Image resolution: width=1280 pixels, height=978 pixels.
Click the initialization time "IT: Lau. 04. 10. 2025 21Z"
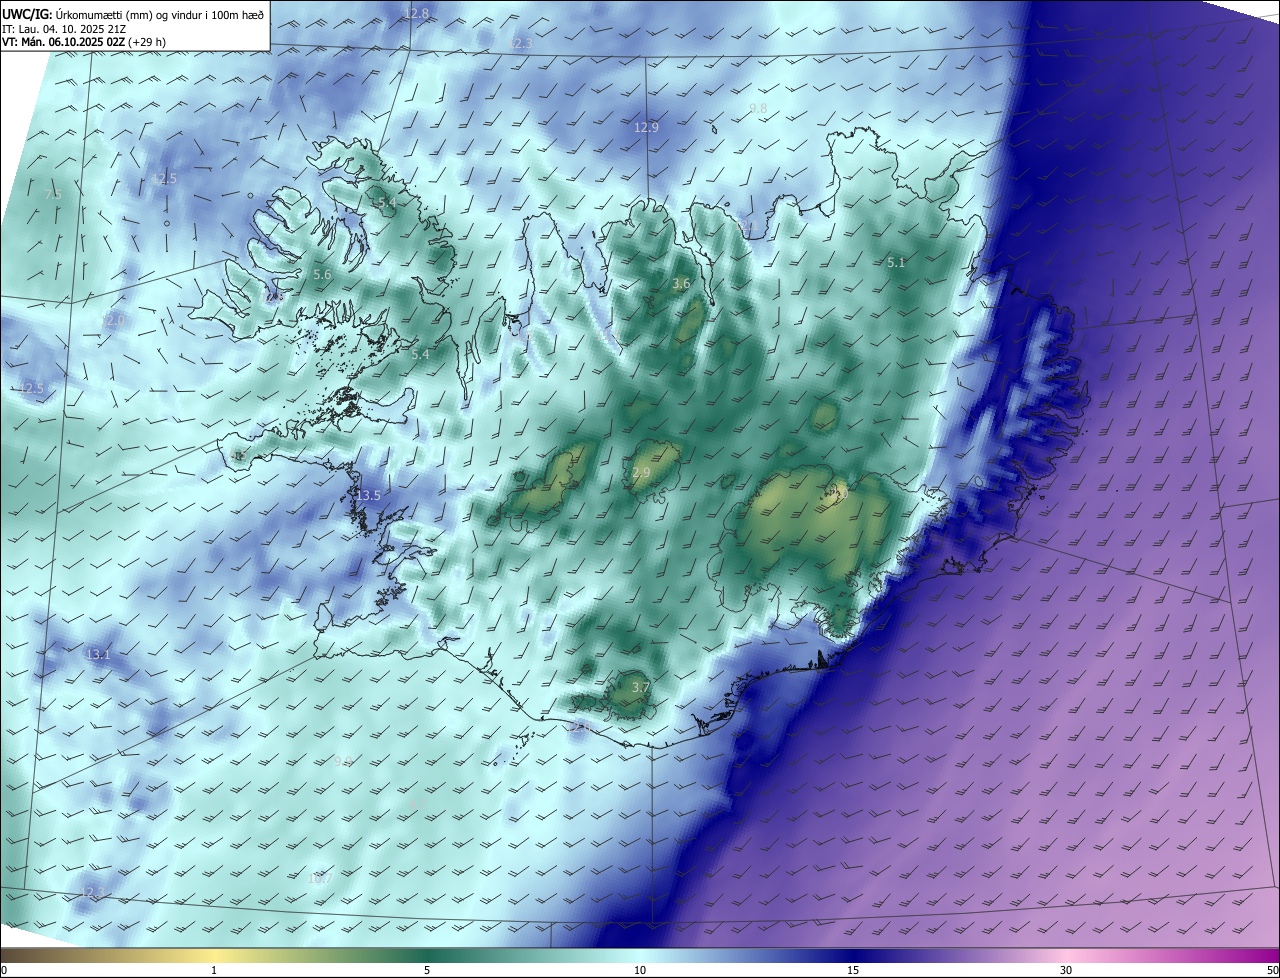coord(66,29)
